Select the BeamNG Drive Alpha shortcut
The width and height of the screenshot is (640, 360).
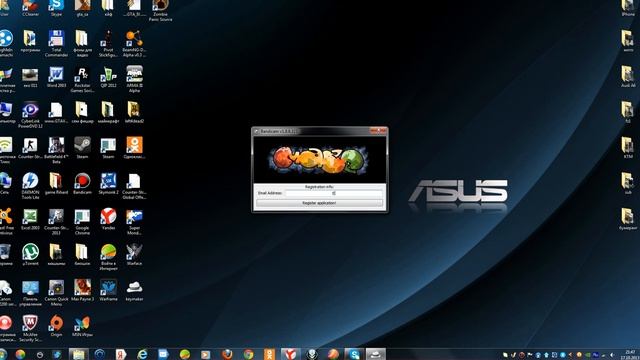tap(134, 44)
